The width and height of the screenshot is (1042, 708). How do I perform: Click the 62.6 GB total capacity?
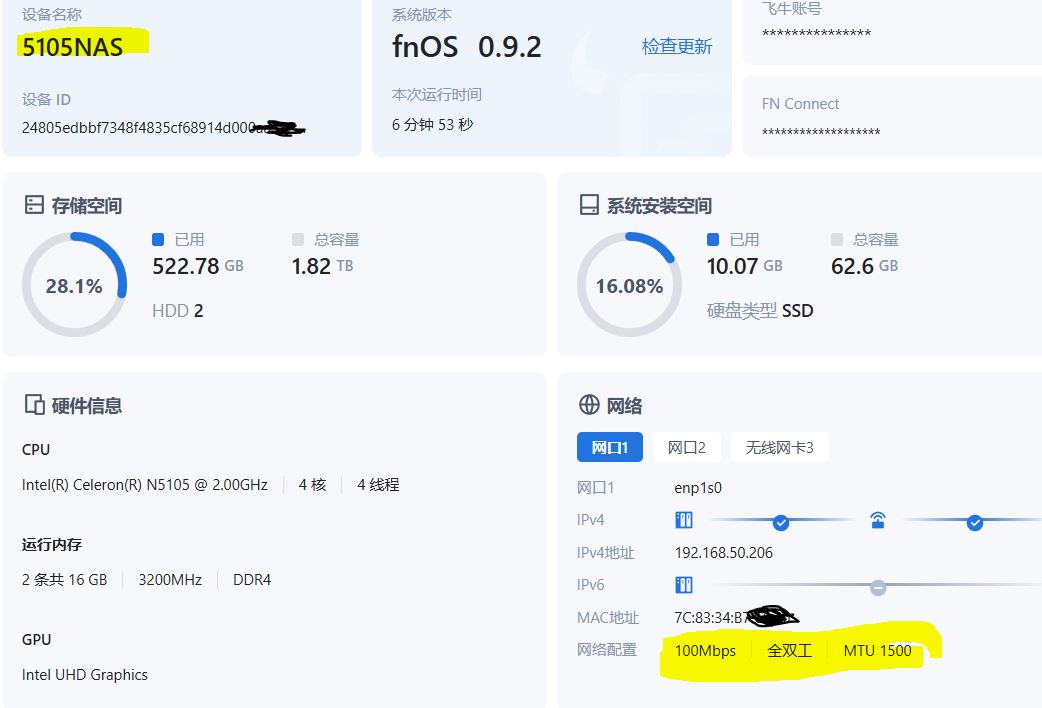[864, 266]
